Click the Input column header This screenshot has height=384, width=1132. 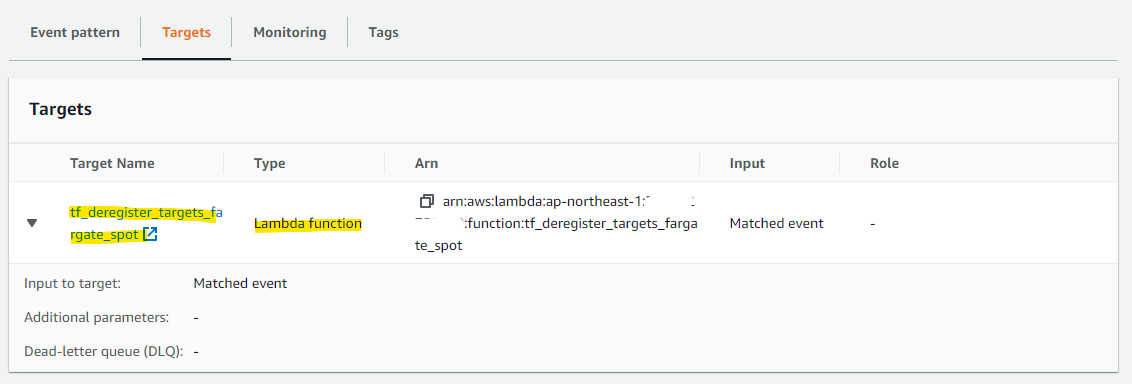click(747, 163)
